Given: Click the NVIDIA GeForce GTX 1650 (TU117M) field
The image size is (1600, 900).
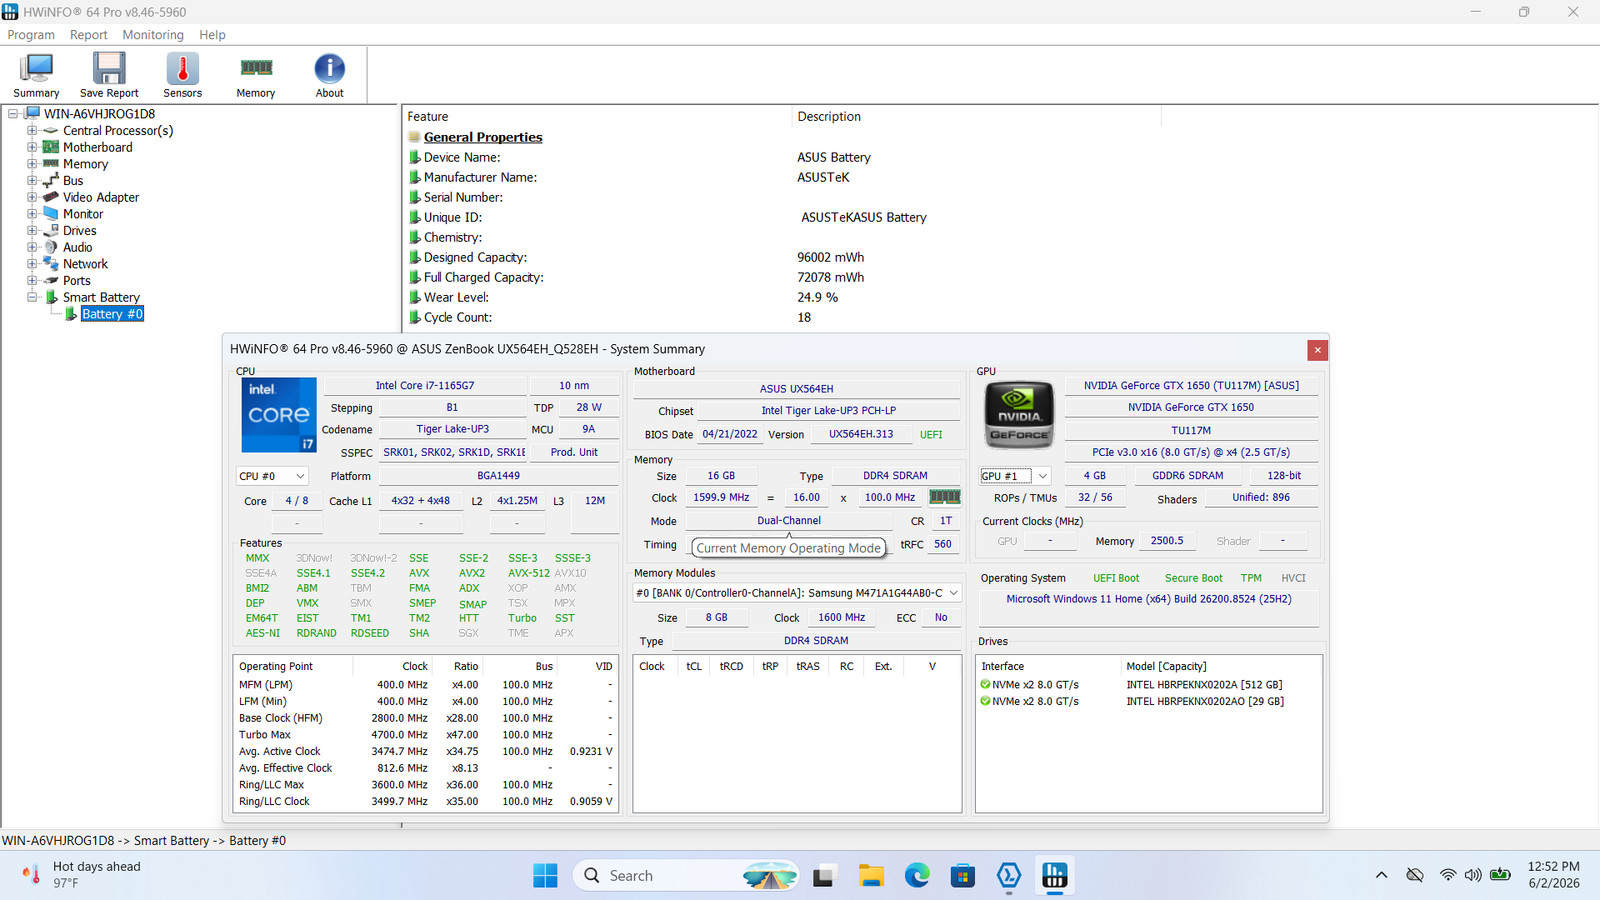Looking at the screenshot, I should pyautogui.click(x=1191, y=385).
